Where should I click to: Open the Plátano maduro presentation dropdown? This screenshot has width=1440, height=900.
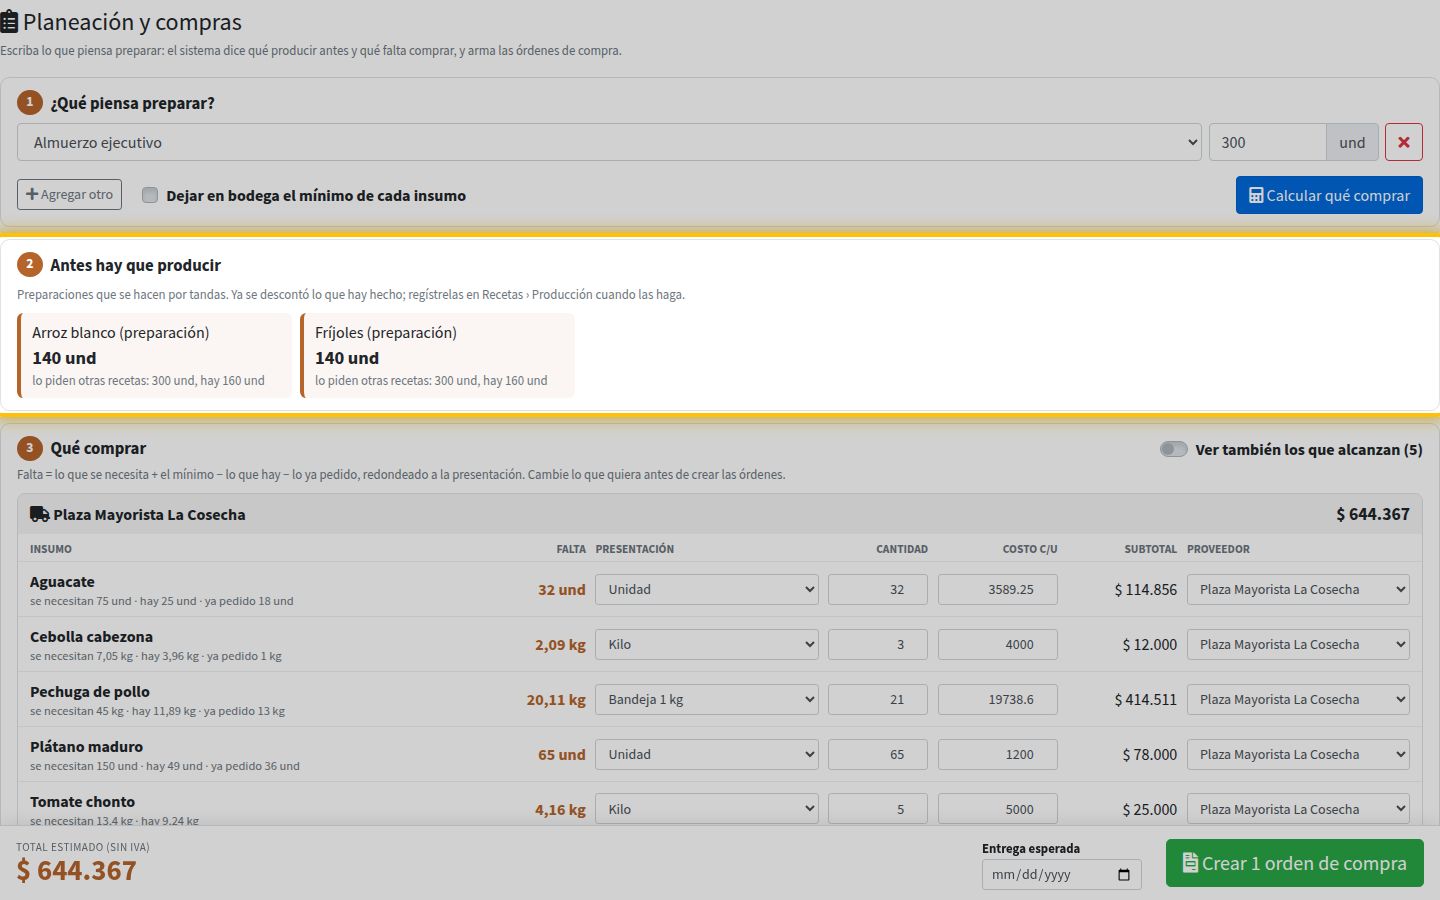[707, 754]
